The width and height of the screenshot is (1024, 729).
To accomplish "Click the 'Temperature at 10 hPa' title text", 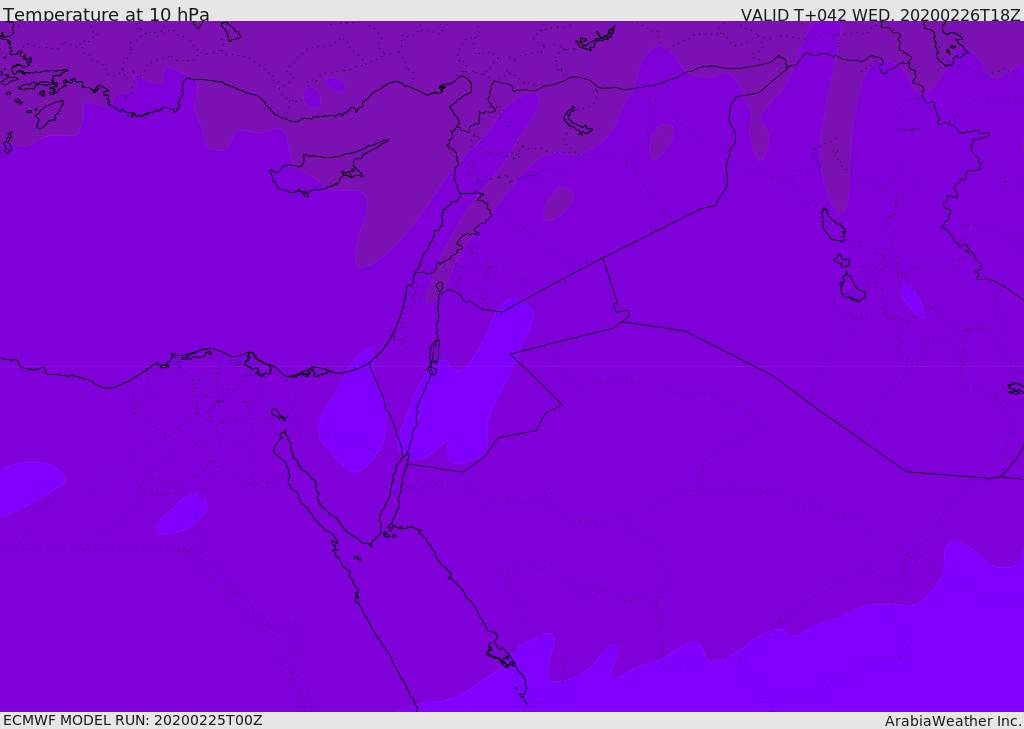I will pos(106,14).
